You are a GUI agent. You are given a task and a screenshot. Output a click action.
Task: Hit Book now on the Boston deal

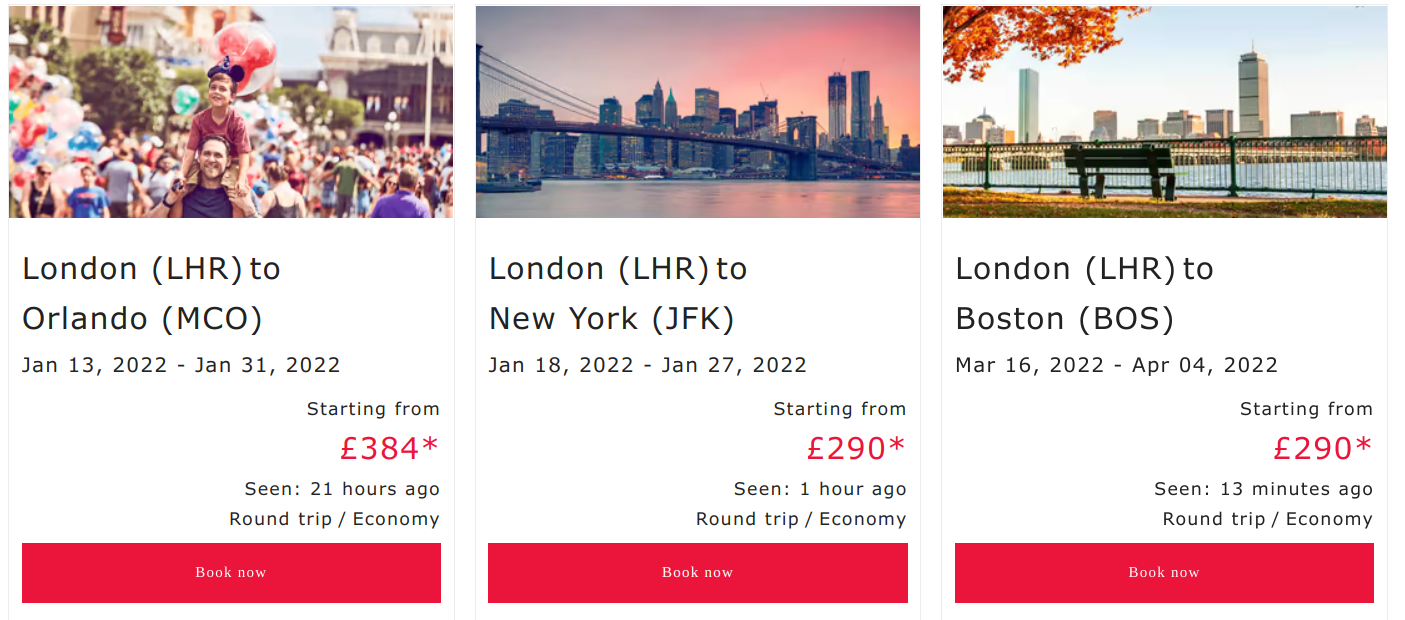pyautogui.click(x=1164, y=573)
